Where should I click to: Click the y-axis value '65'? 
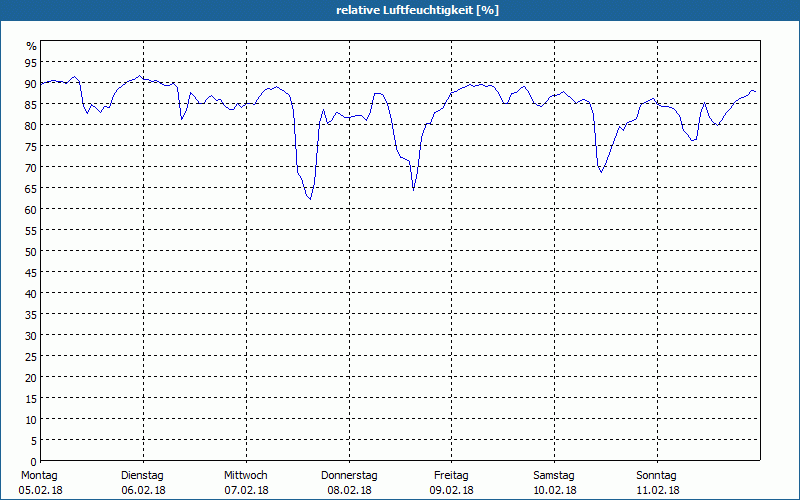(x=31, y=189)
